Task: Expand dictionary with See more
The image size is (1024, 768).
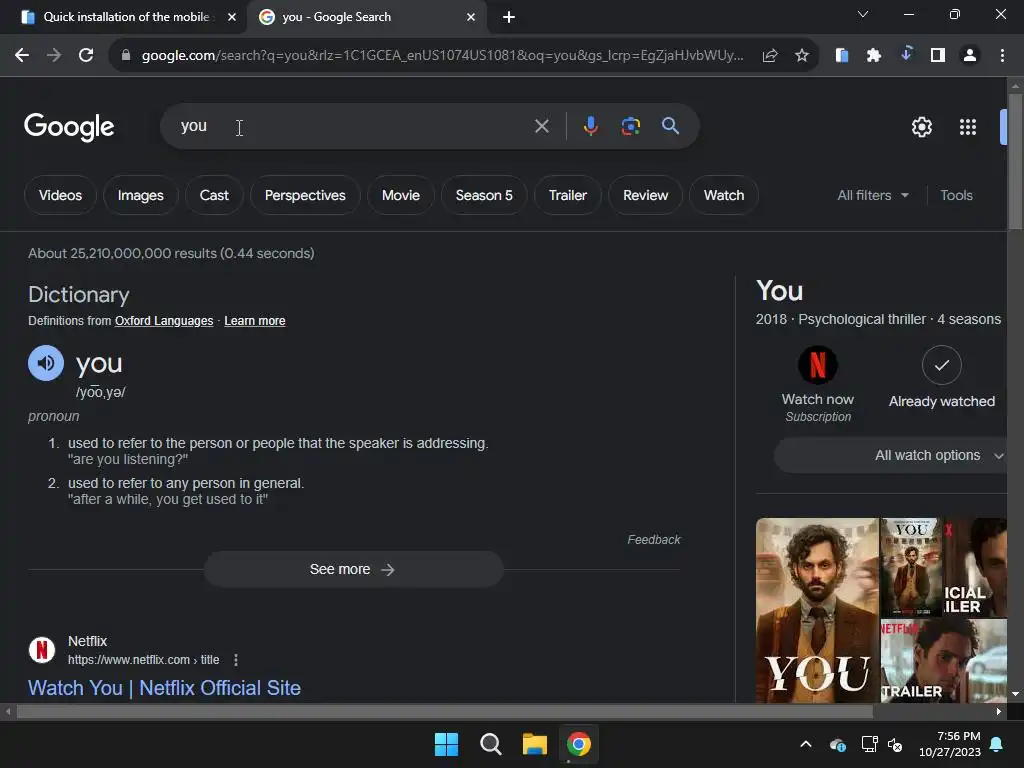Action: (x=353, y=569)
